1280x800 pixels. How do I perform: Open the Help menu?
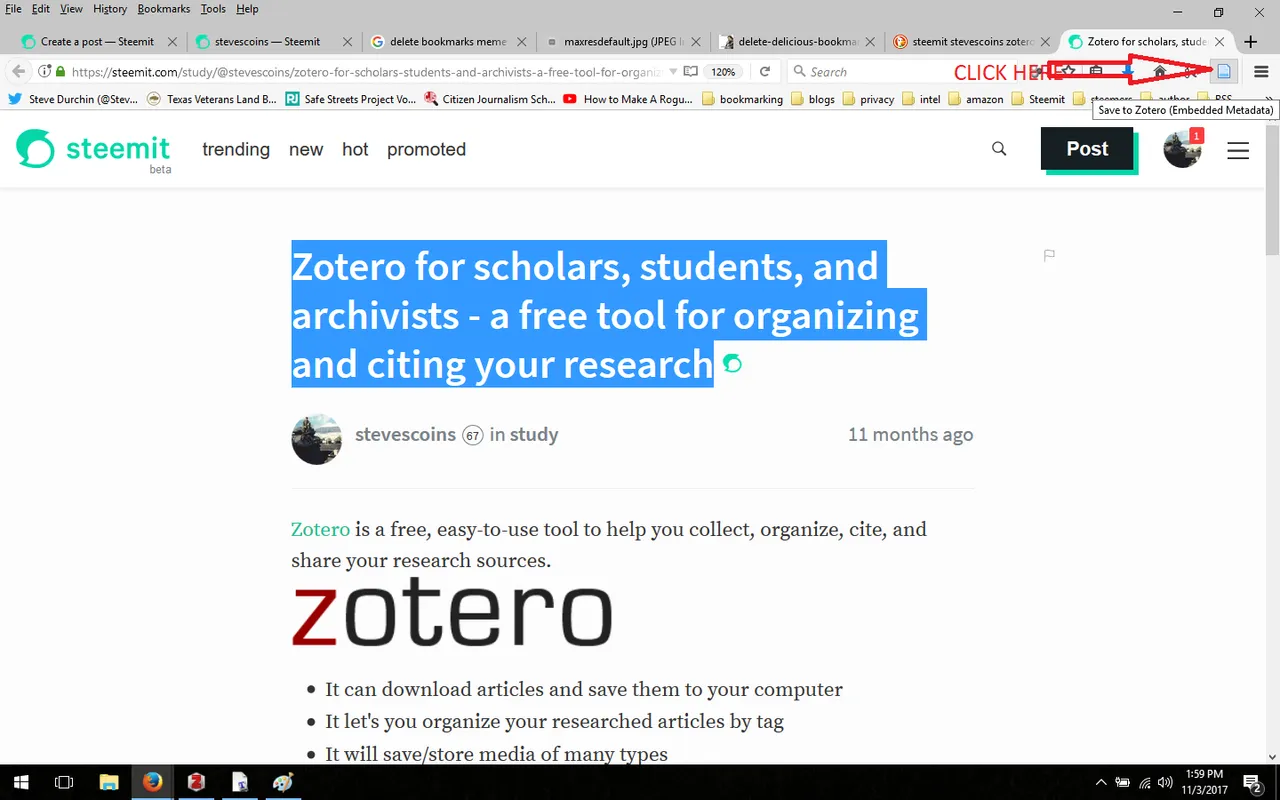tap(247, 9)
